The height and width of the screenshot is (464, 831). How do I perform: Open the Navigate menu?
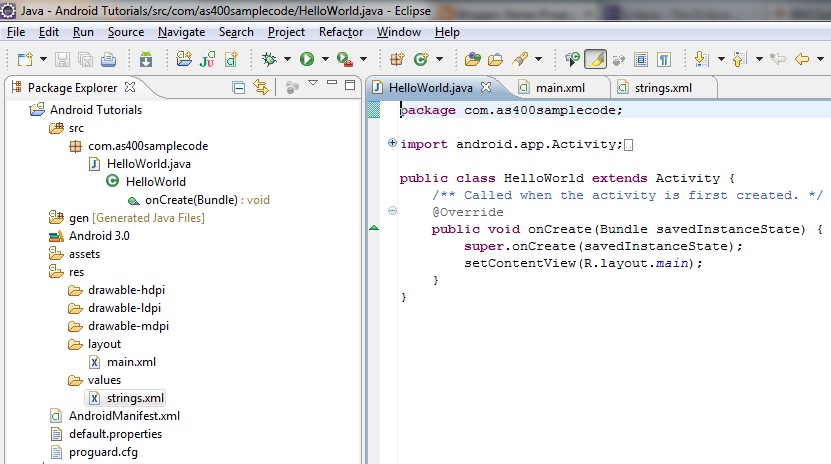pyautogui.click(x=182, y=32)
